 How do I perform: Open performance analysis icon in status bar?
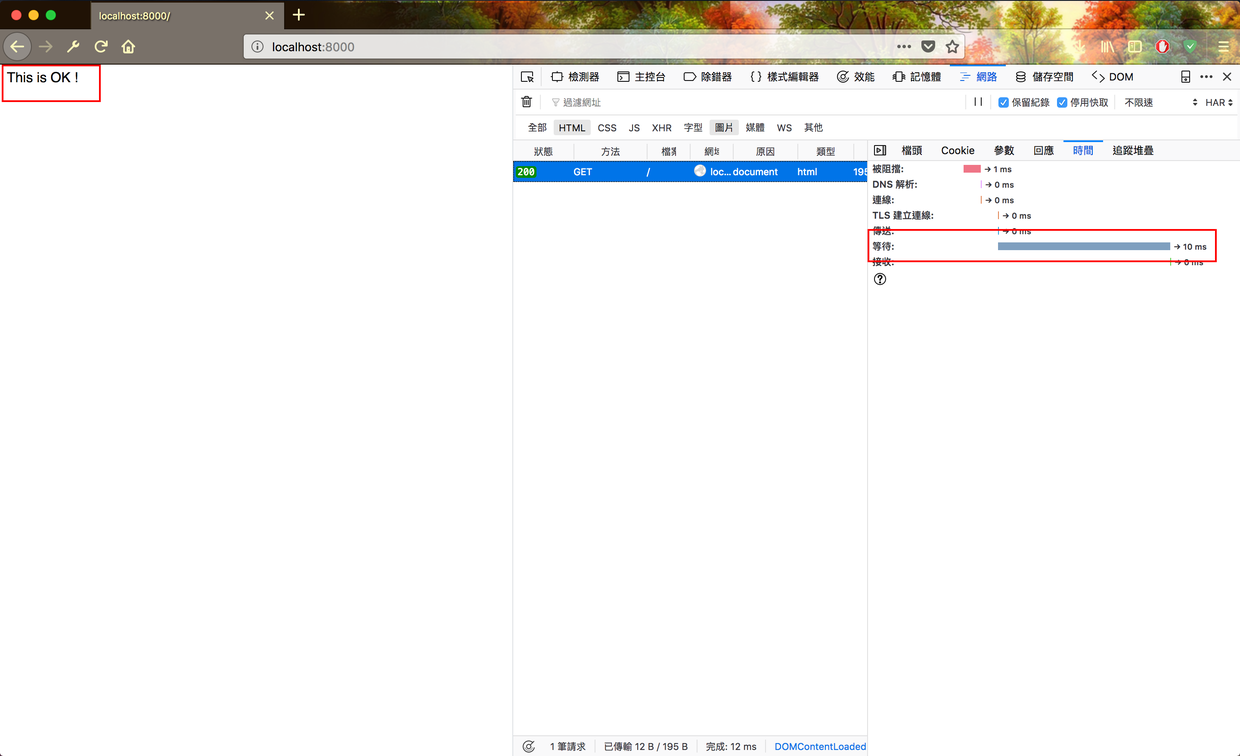click(528, 746)
